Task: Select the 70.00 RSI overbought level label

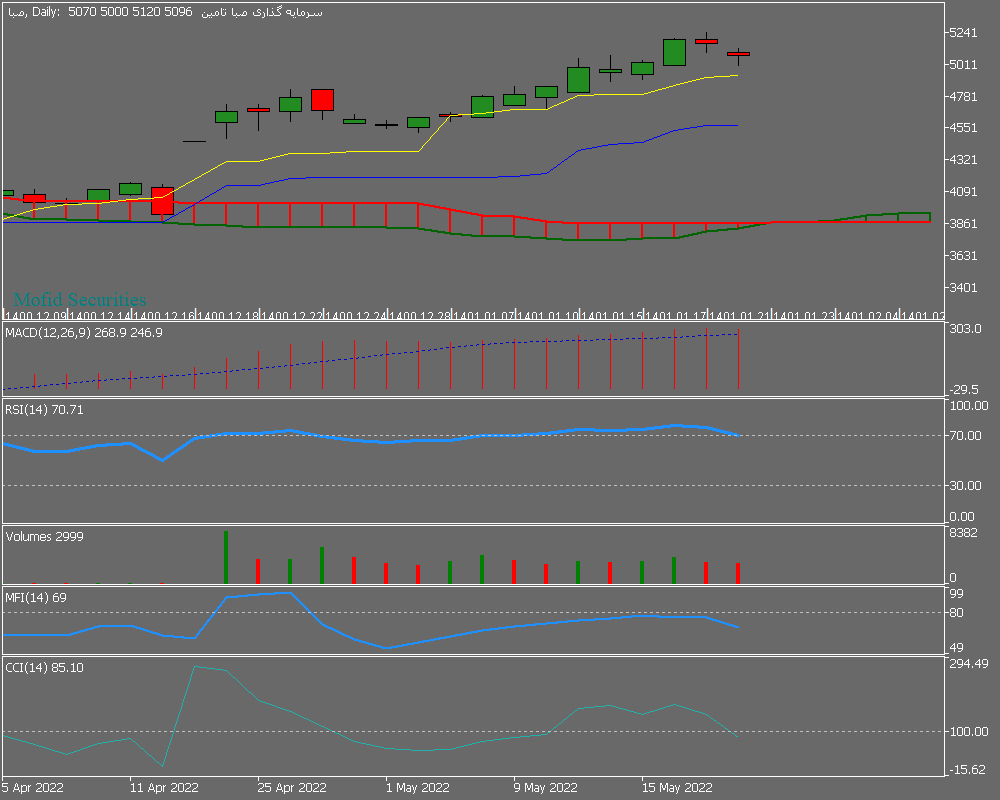Action: 966,436
